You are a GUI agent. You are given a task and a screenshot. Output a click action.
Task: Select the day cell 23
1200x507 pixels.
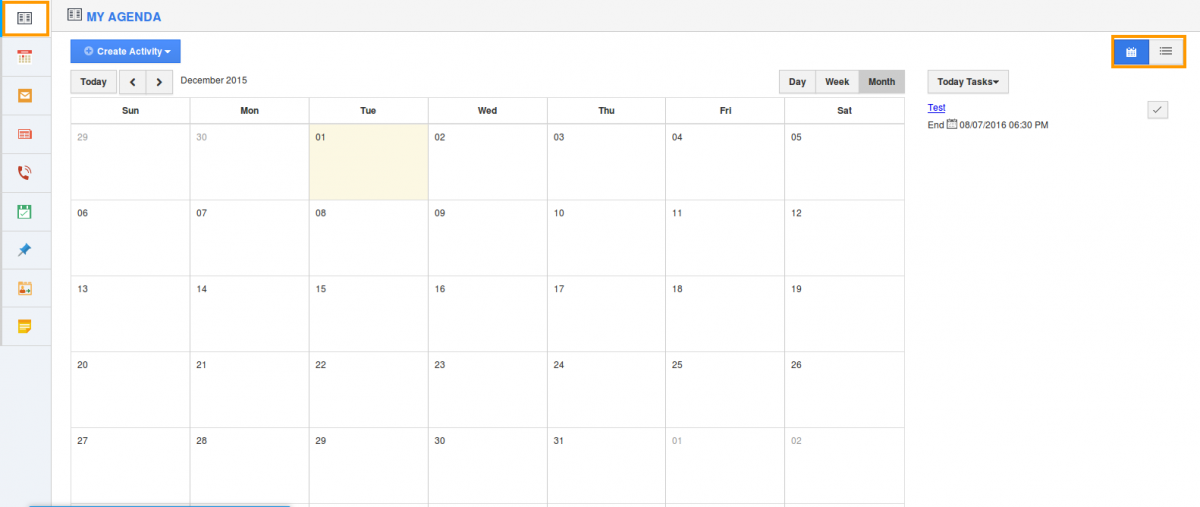[x=487, y=390]
